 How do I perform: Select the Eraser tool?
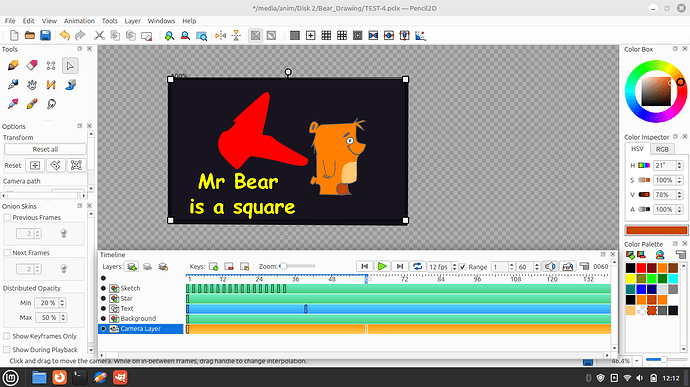[32, 66]
